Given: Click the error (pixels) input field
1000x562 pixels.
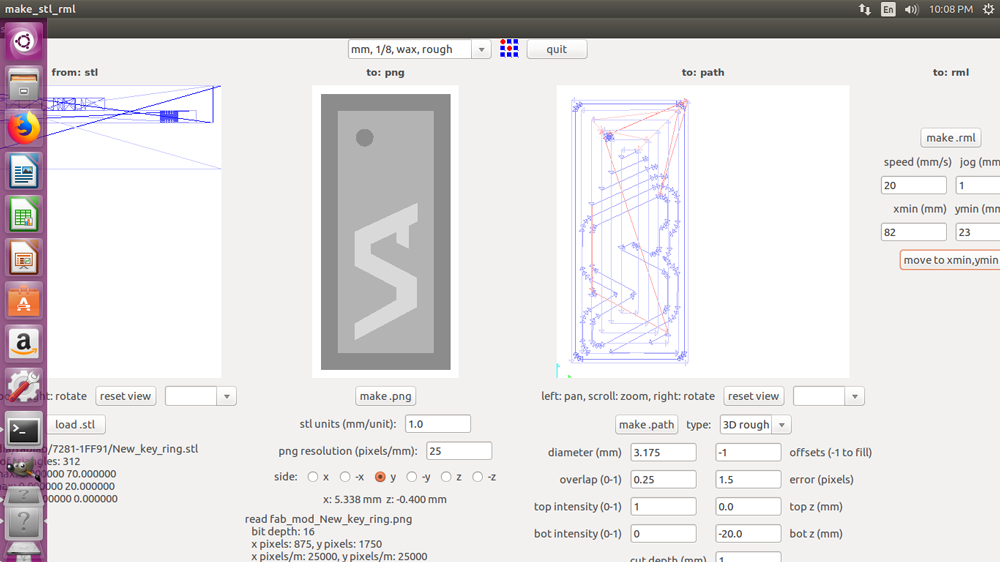Looking at the screenshot, I should (748, 480).
